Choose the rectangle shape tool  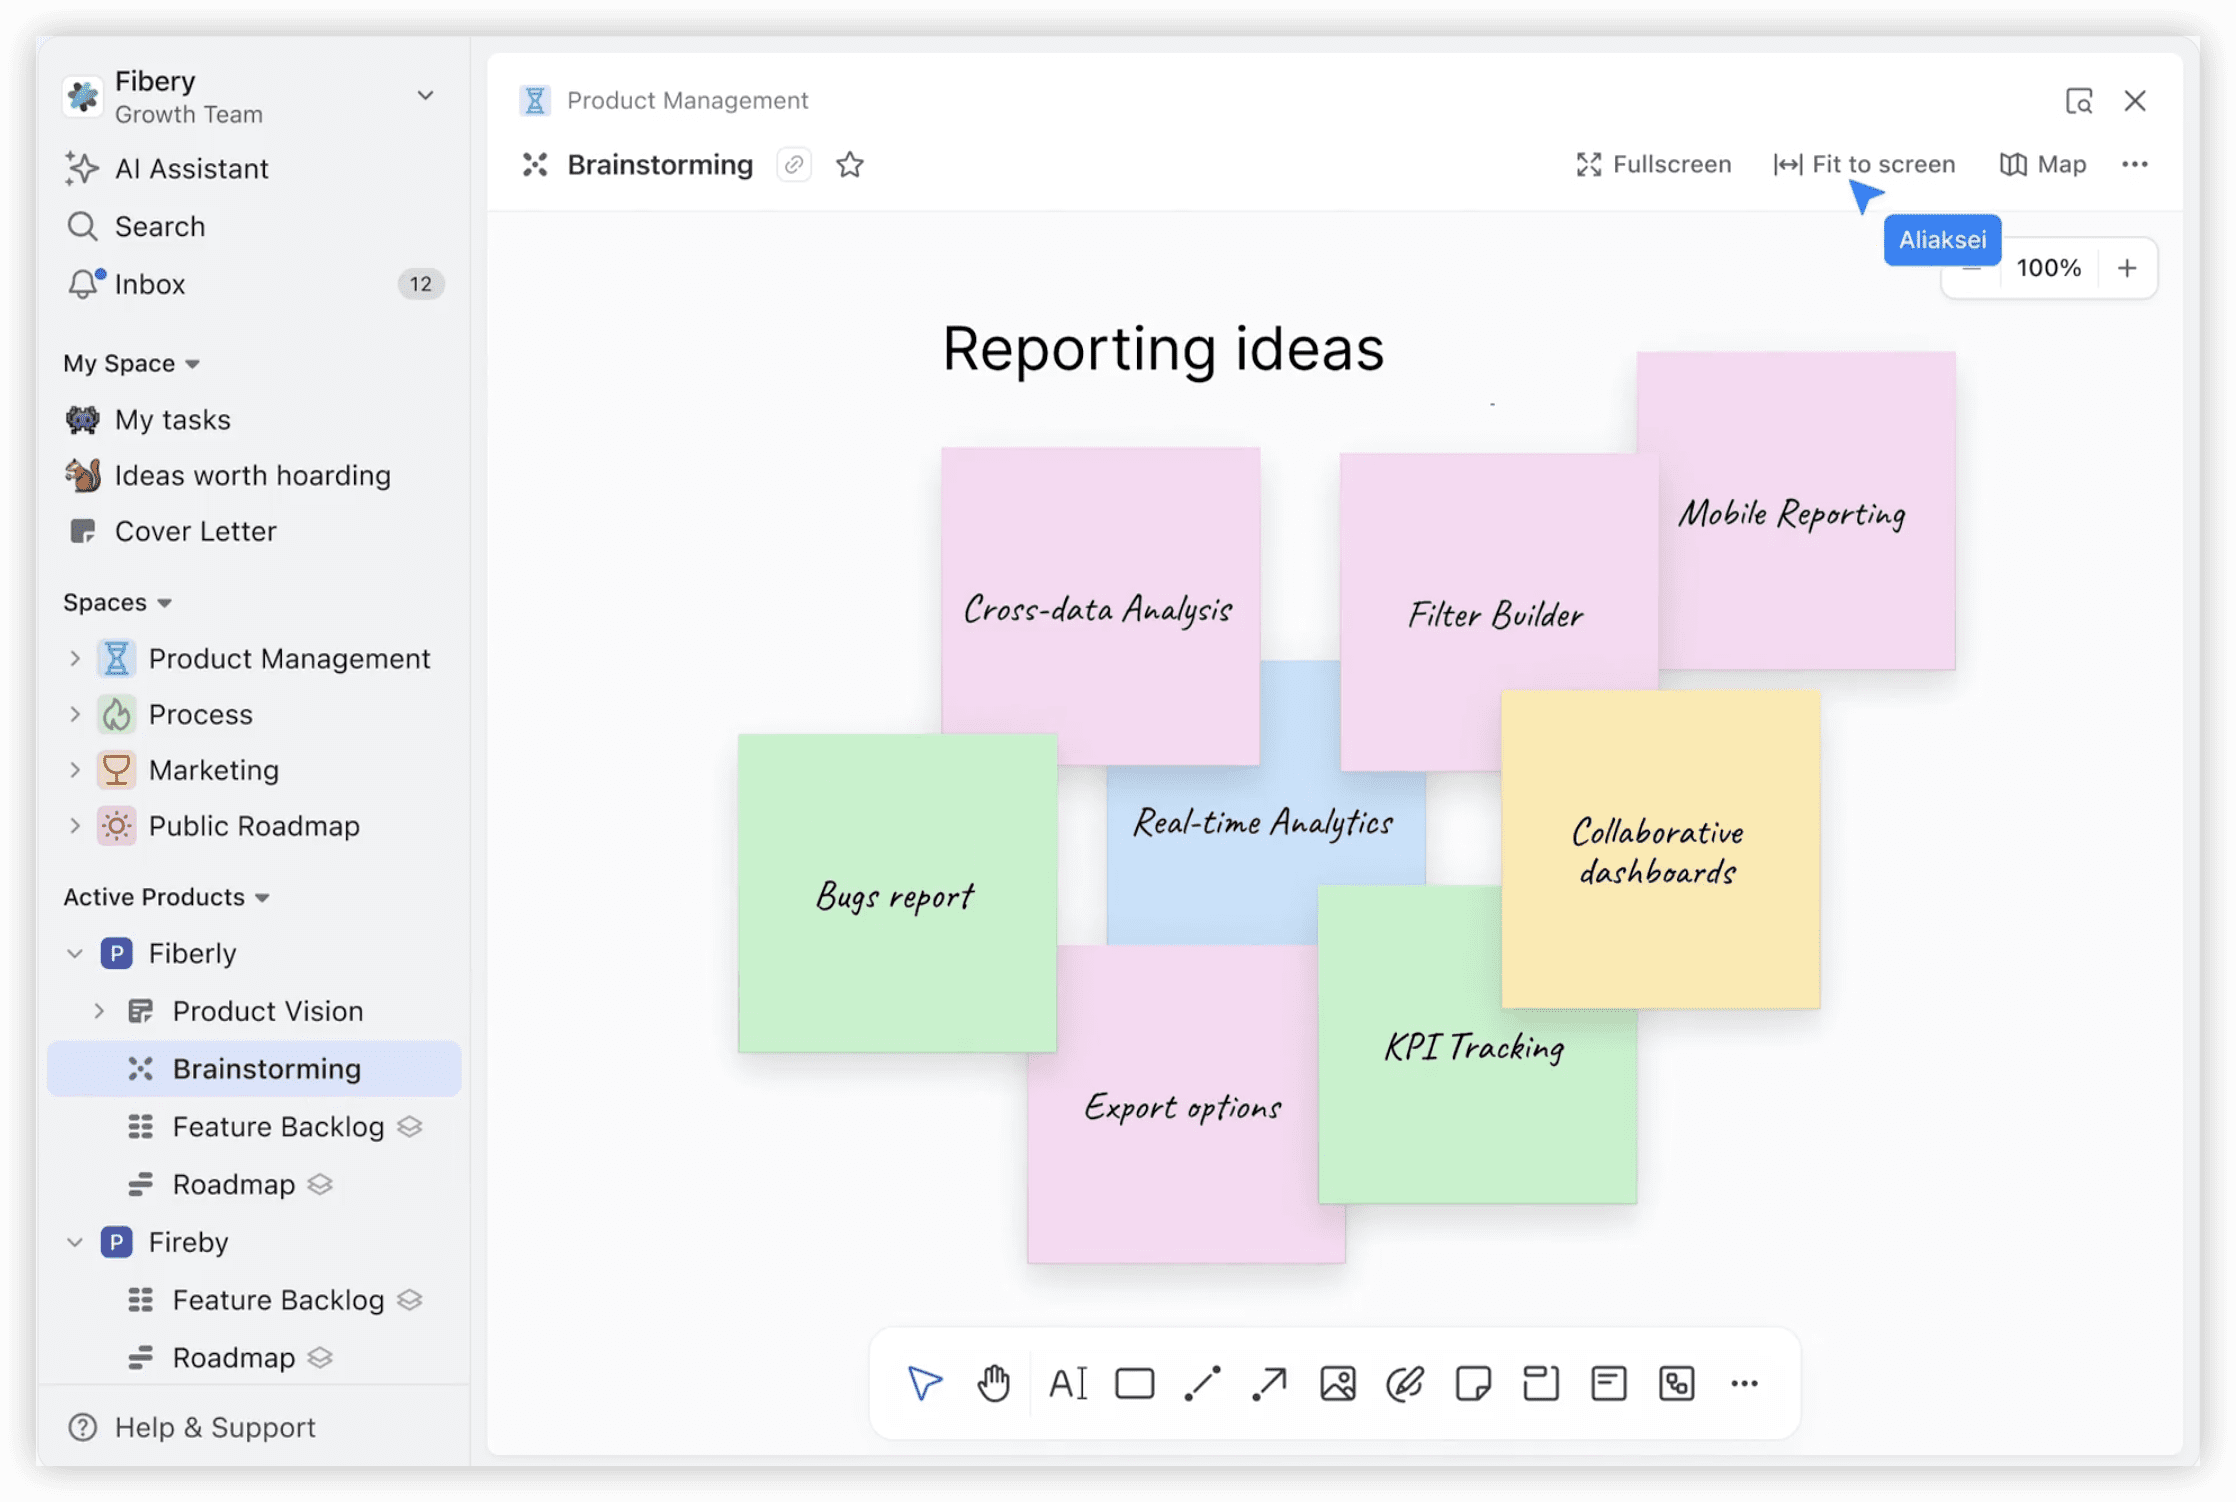pyautogui.click(x=1135, y=1384)
